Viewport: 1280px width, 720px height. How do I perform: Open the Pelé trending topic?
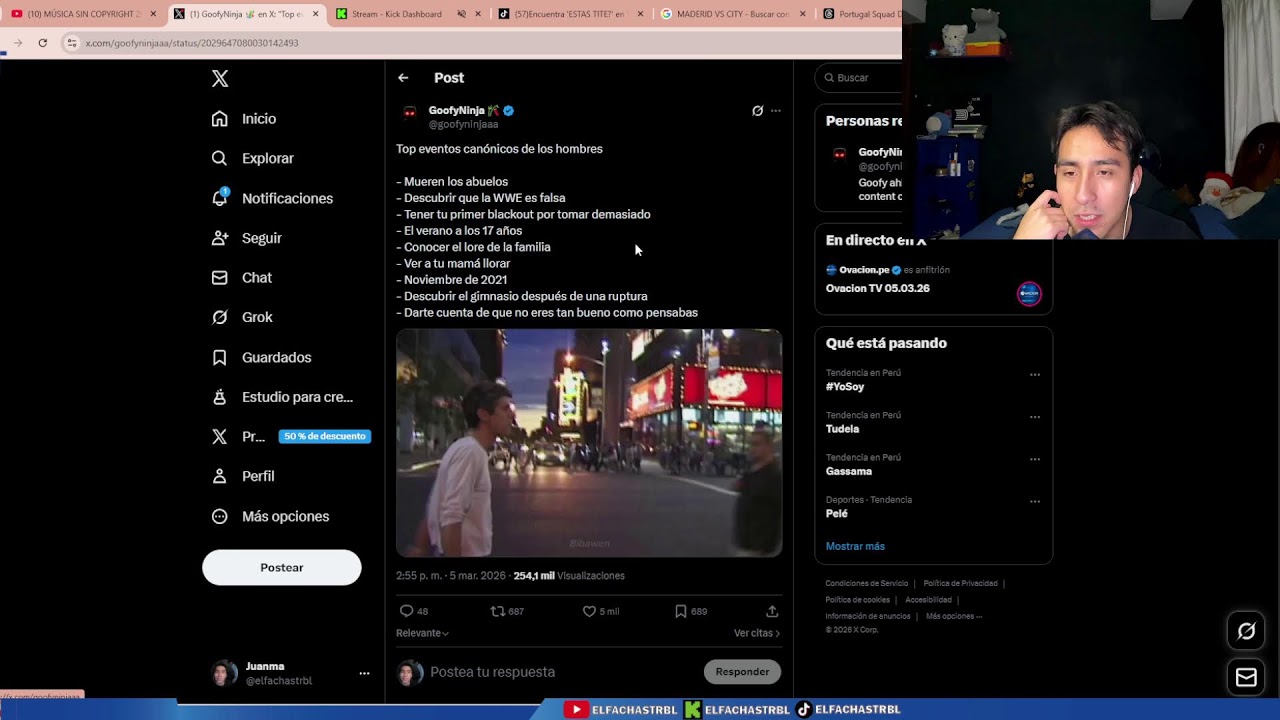point(836,513)
